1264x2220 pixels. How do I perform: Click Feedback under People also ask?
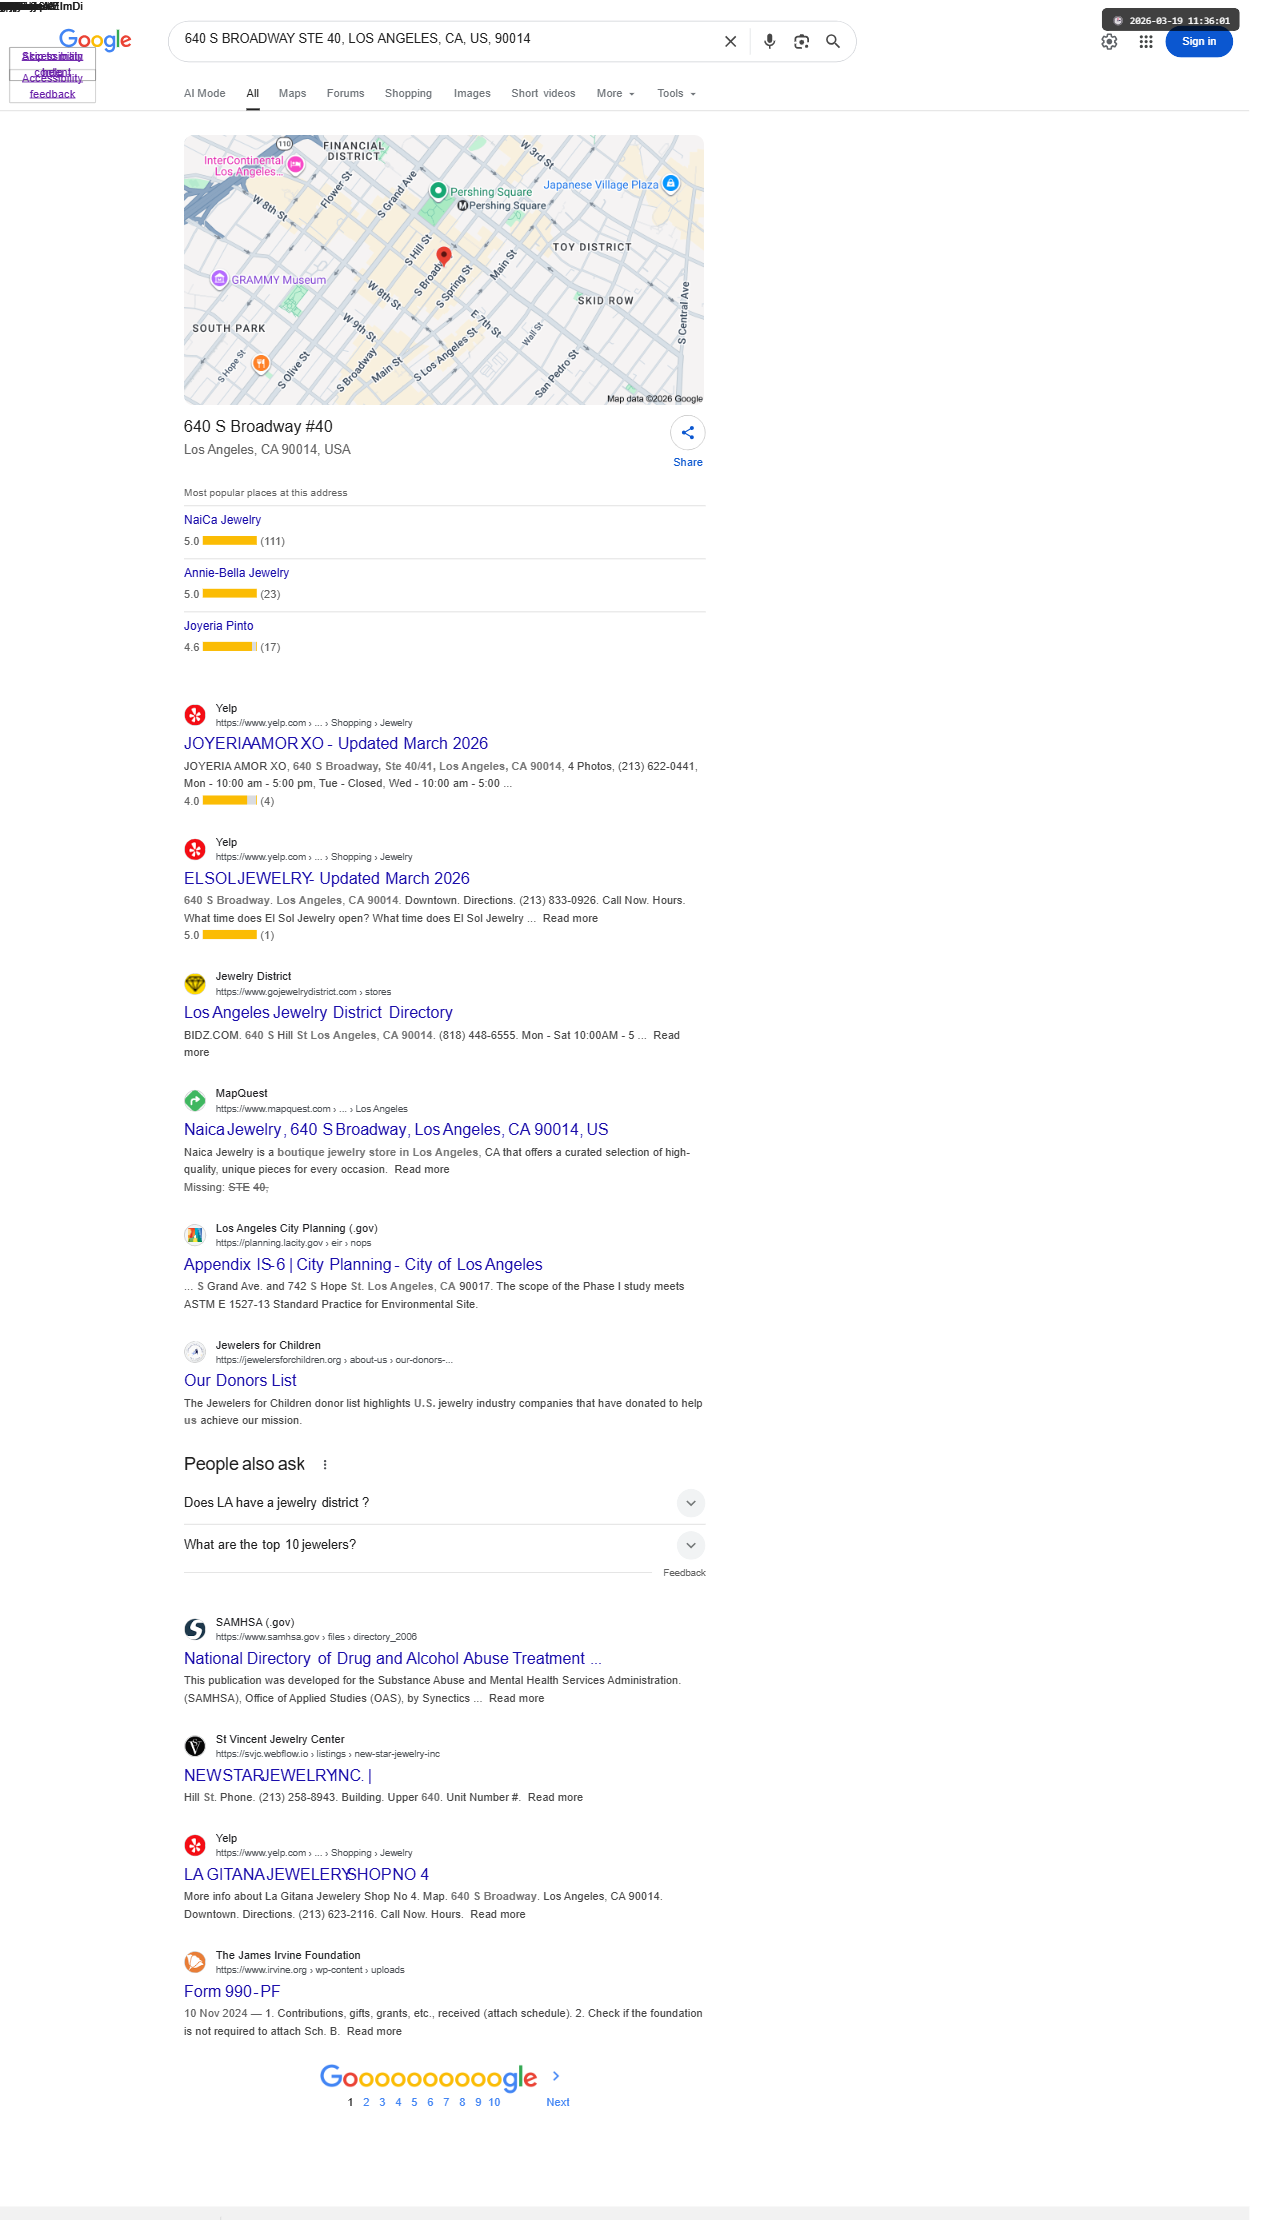coord(684,1573)
